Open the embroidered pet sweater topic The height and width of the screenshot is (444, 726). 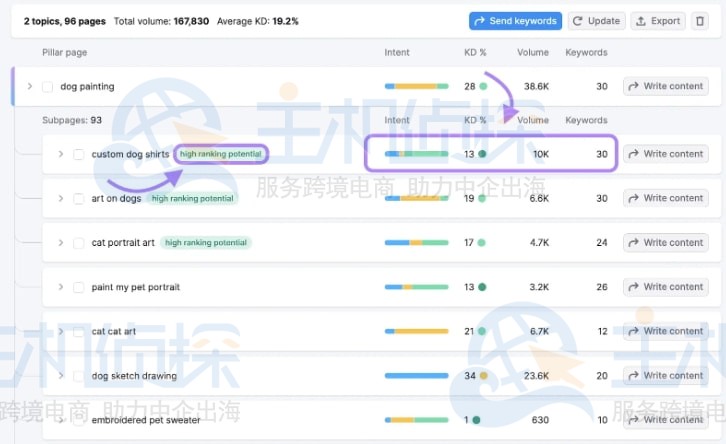click(x=145, y=420)
